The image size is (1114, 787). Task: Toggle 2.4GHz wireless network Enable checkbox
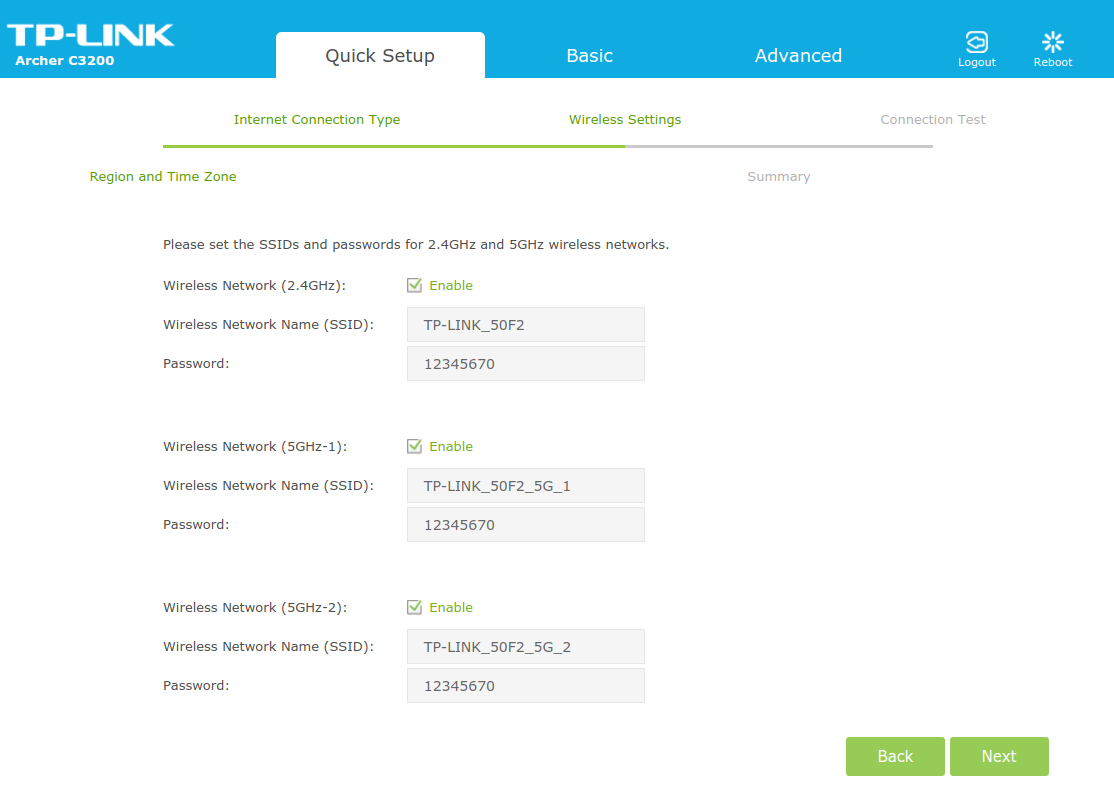[415, 286]
